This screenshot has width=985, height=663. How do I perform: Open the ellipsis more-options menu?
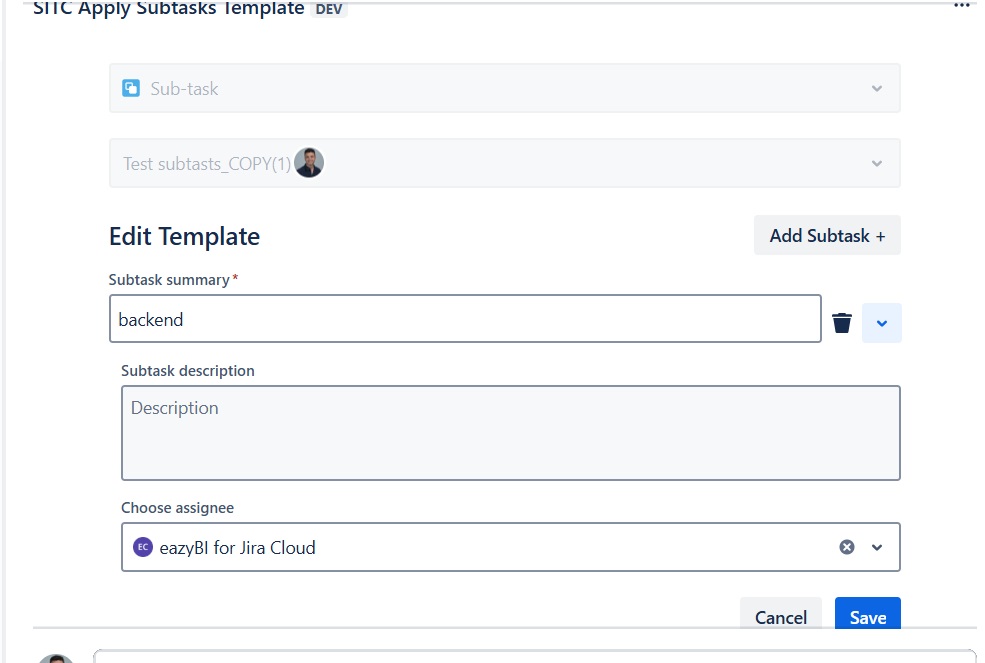pyautogui.click(x=961, y=5)
